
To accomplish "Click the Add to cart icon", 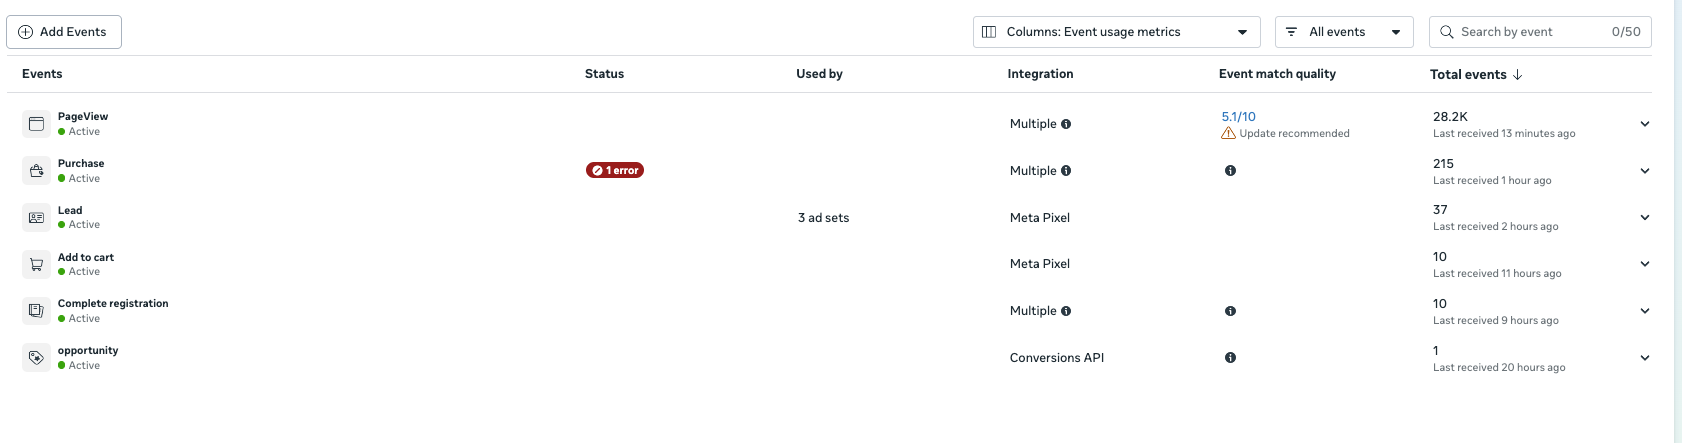I will click(36, 264).
